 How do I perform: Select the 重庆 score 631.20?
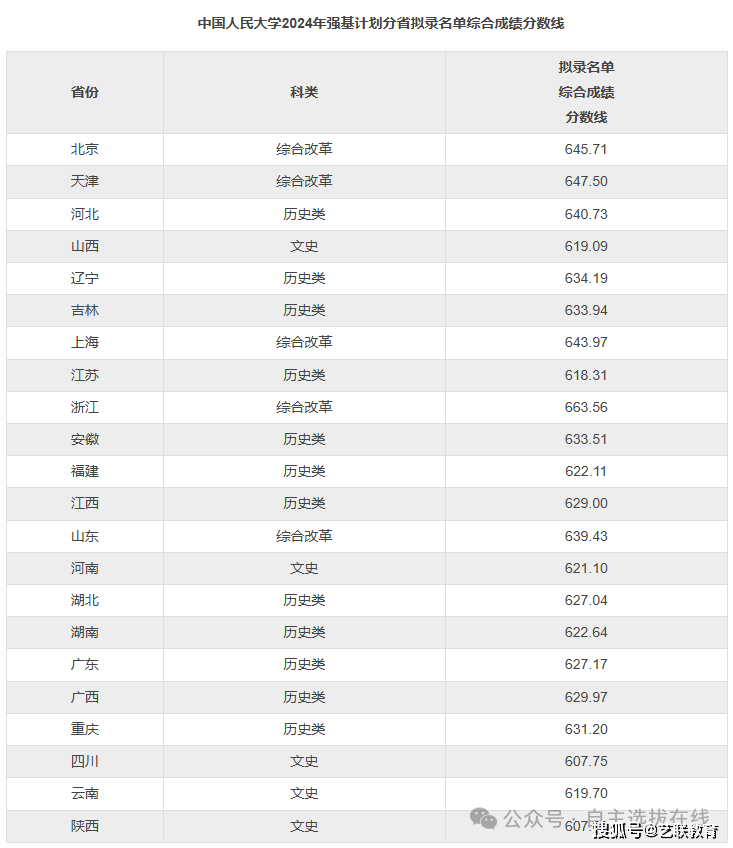tap(586, 729)
